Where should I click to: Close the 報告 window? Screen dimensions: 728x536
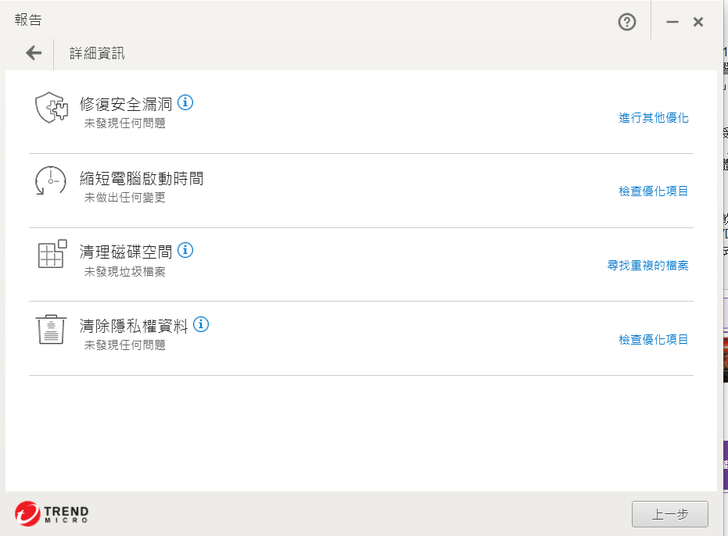[x=698, y=22]
